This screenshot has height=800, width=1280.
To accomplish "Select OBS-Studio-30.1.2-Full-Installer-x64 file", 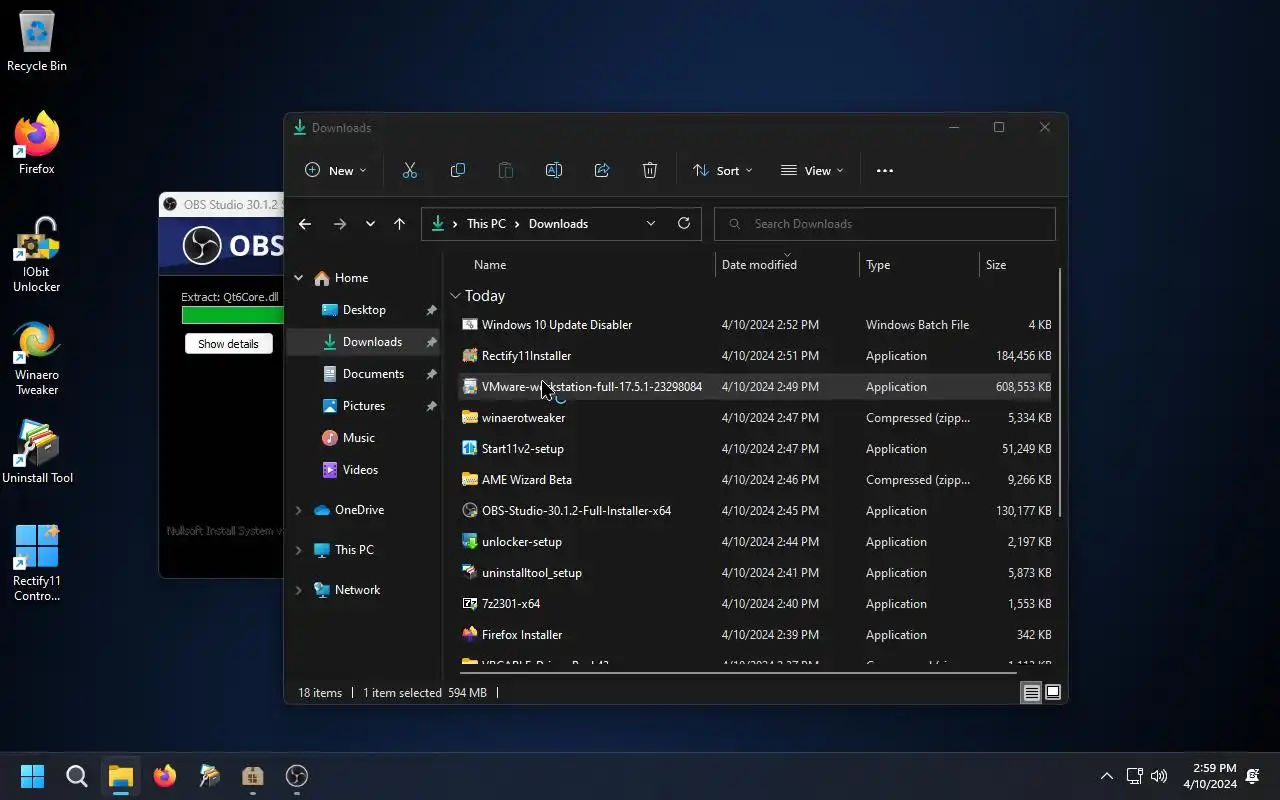I will coord(756,511).
